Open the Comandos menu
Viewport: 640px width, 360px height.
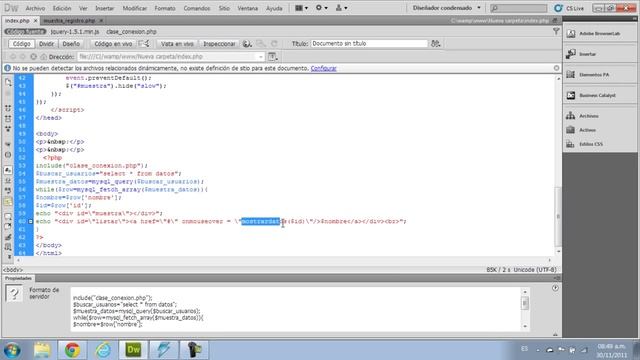click(x=197, y=8)
